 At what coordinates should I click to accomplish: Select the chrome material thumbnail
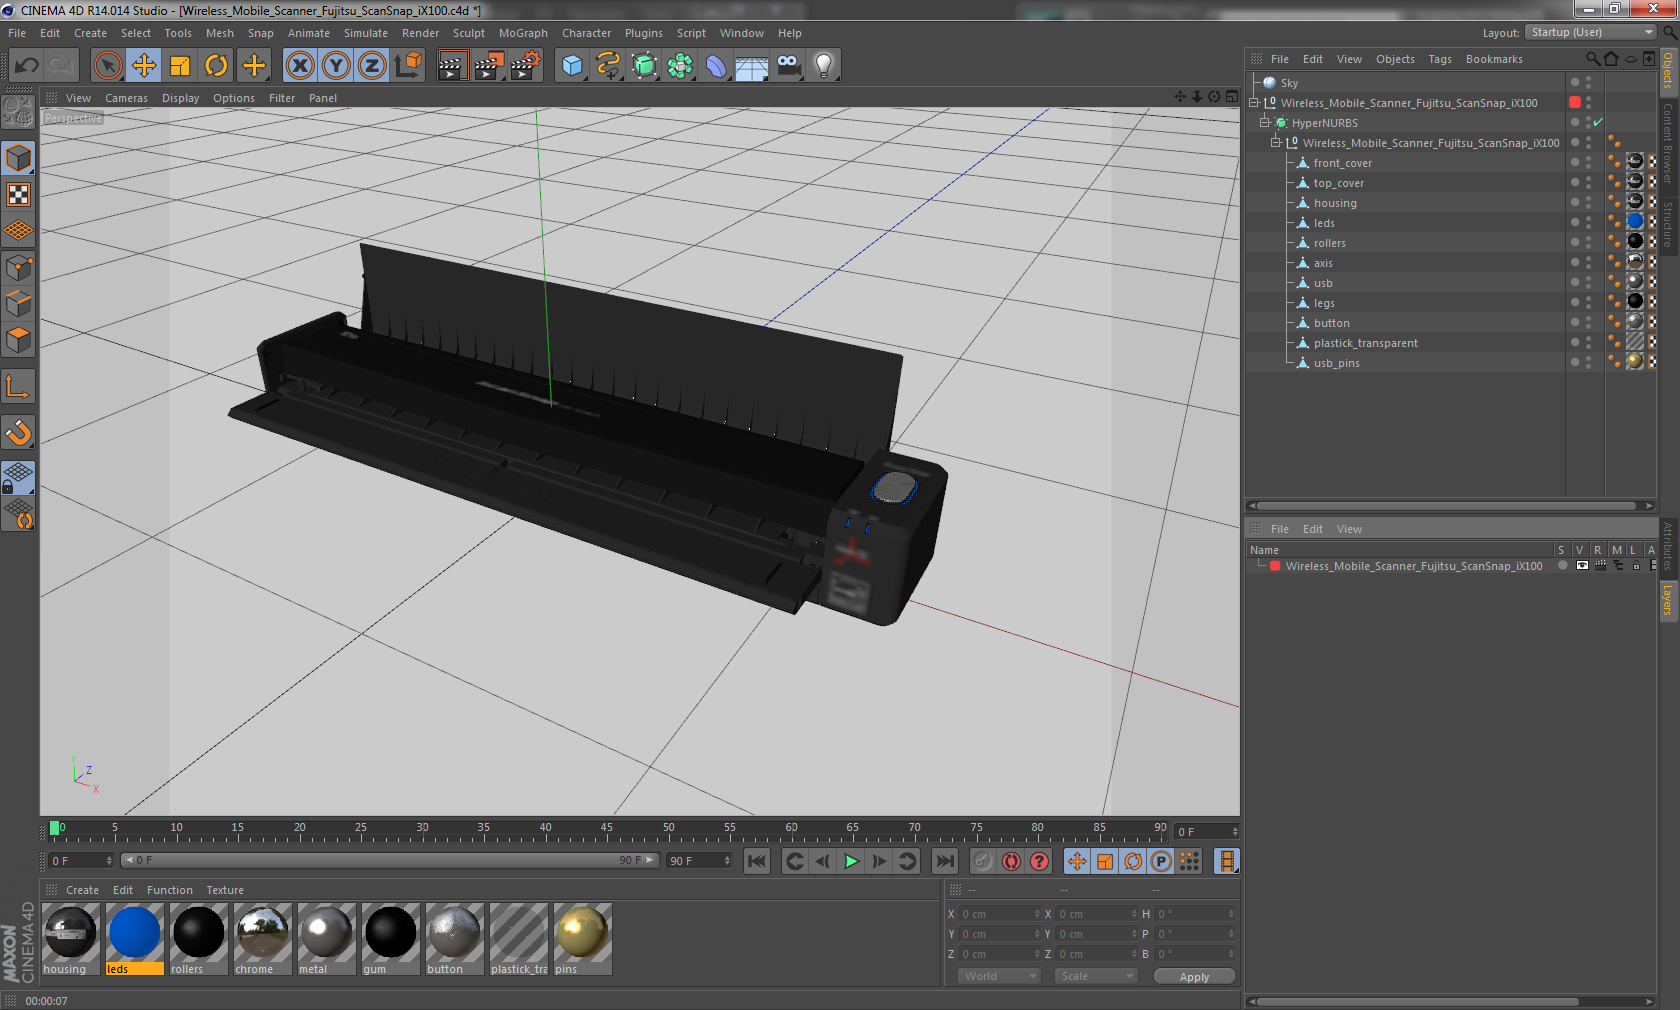tap(262, 938)
